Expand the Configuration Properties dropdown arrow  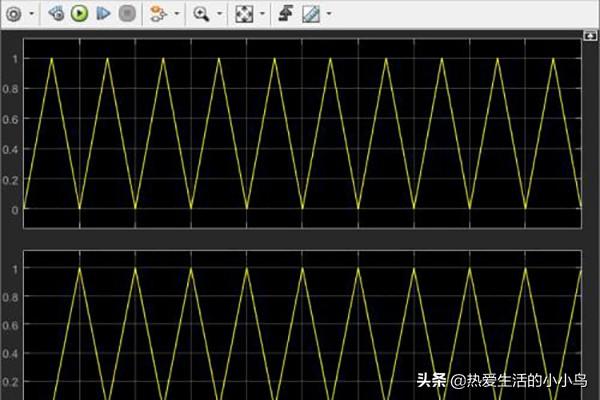[32, 15]
